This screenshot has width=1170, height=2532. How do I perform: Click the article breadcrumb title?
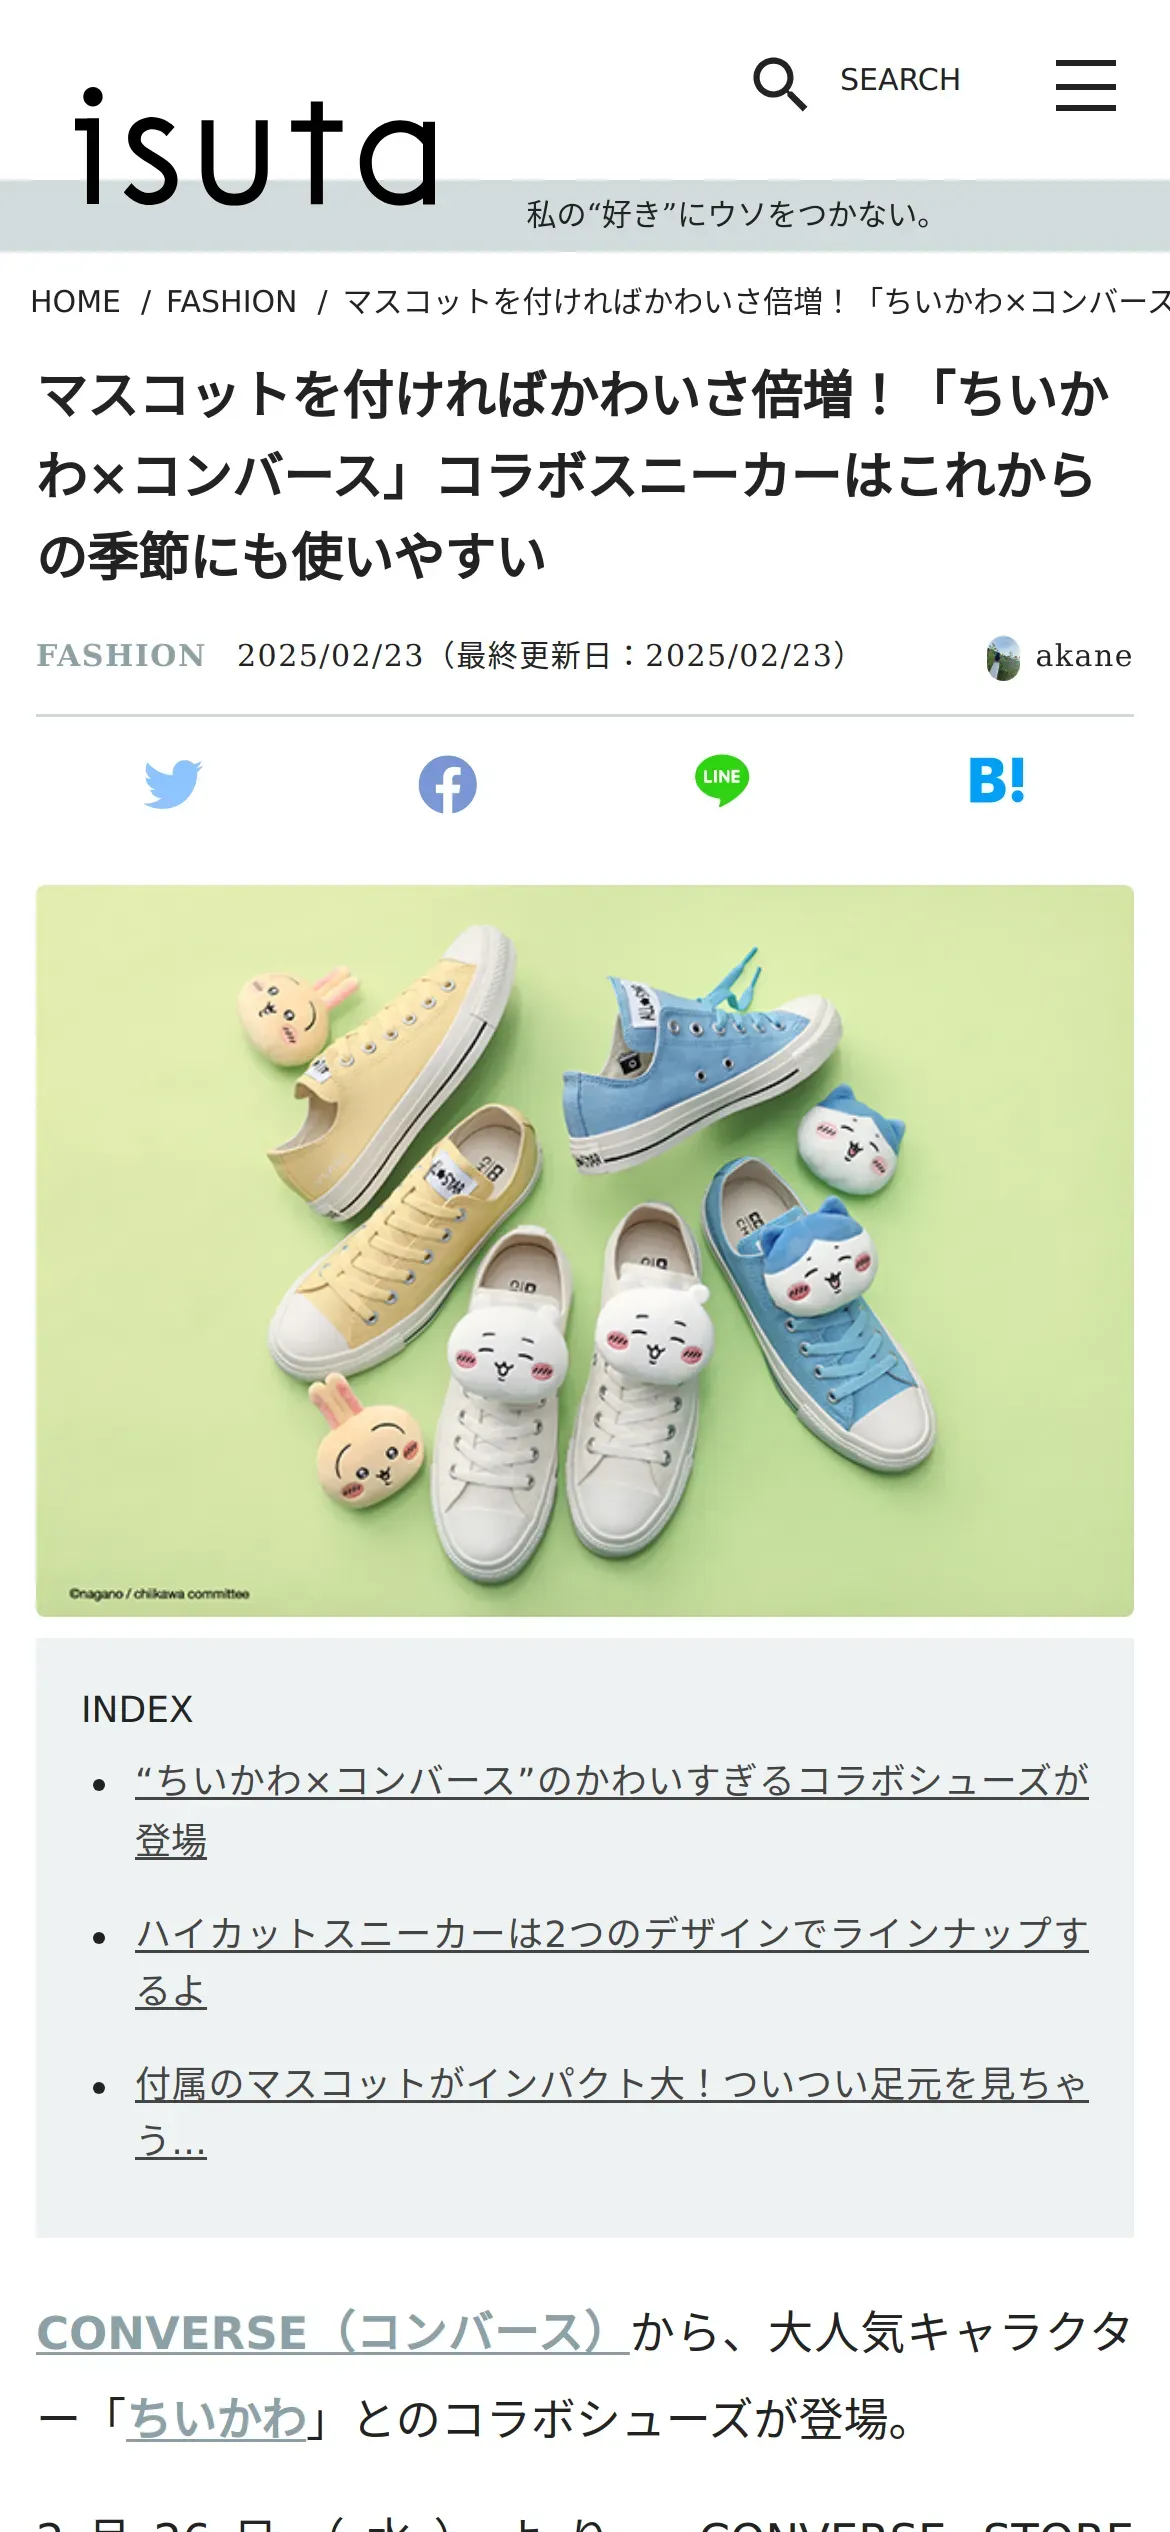pos(757,301)
